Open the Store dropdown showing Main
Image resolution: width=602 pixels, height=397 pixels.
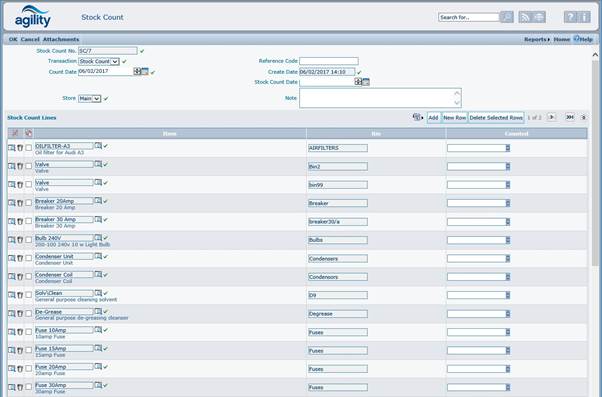point(89,99)
